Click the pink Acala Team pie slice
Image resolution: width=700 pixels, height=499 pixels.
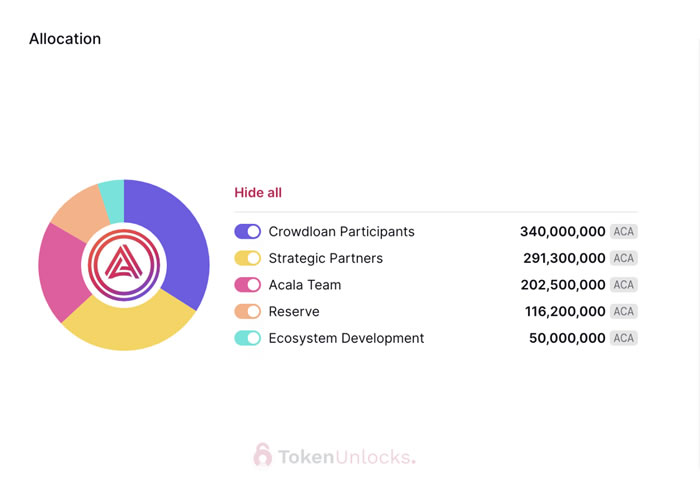60,270
